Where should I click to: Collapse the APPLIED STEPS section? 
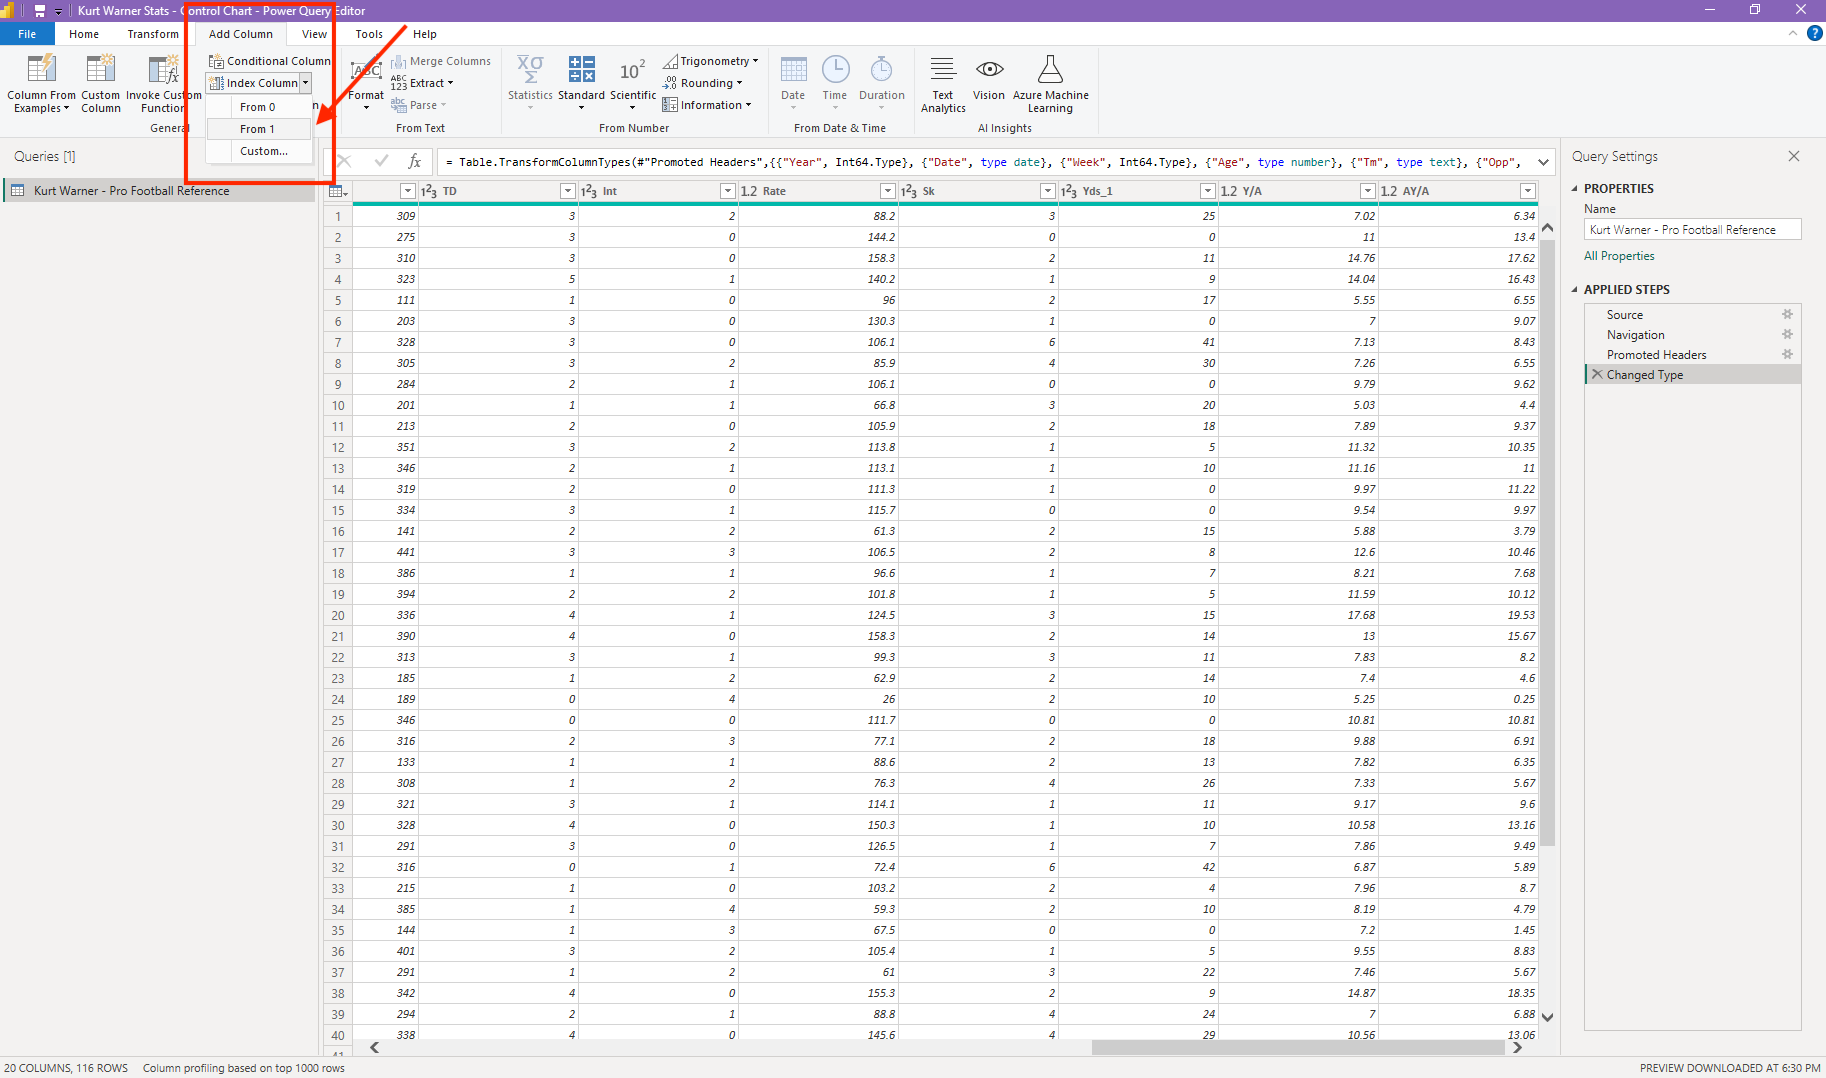1575,289
